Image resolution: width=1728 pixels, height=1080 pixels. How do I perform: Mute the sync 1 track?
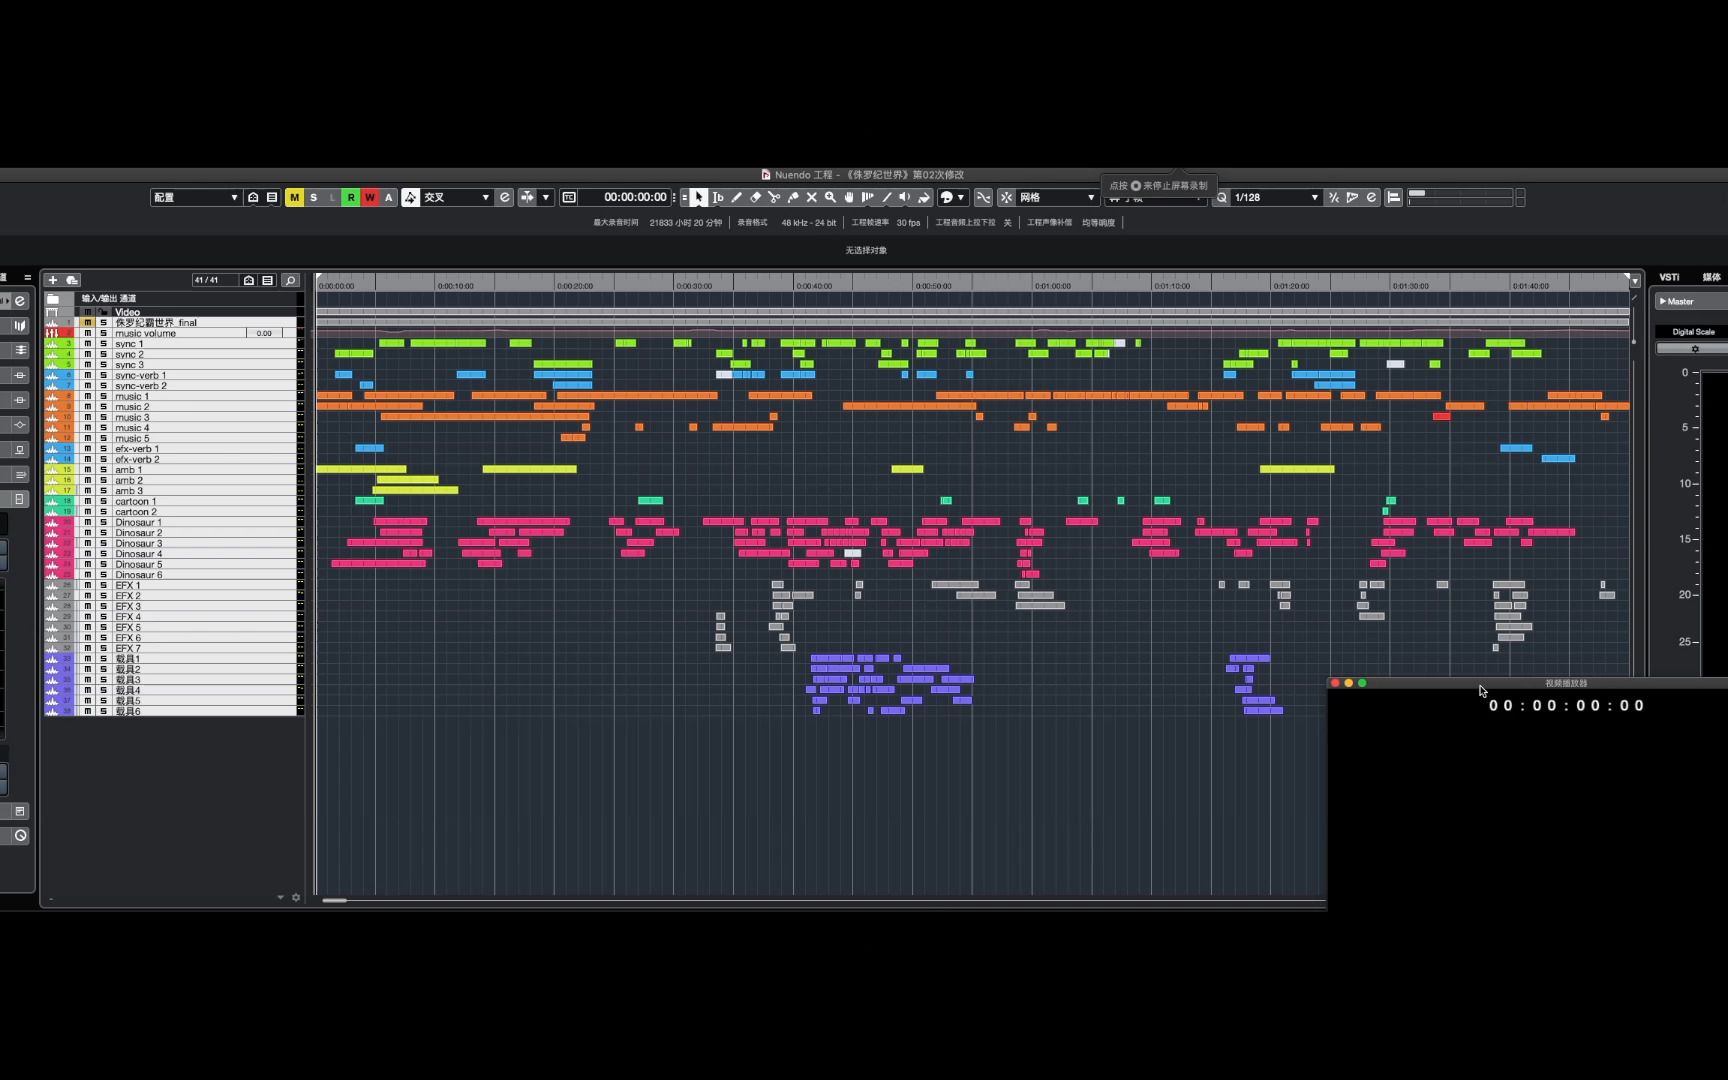coord(88,344)
